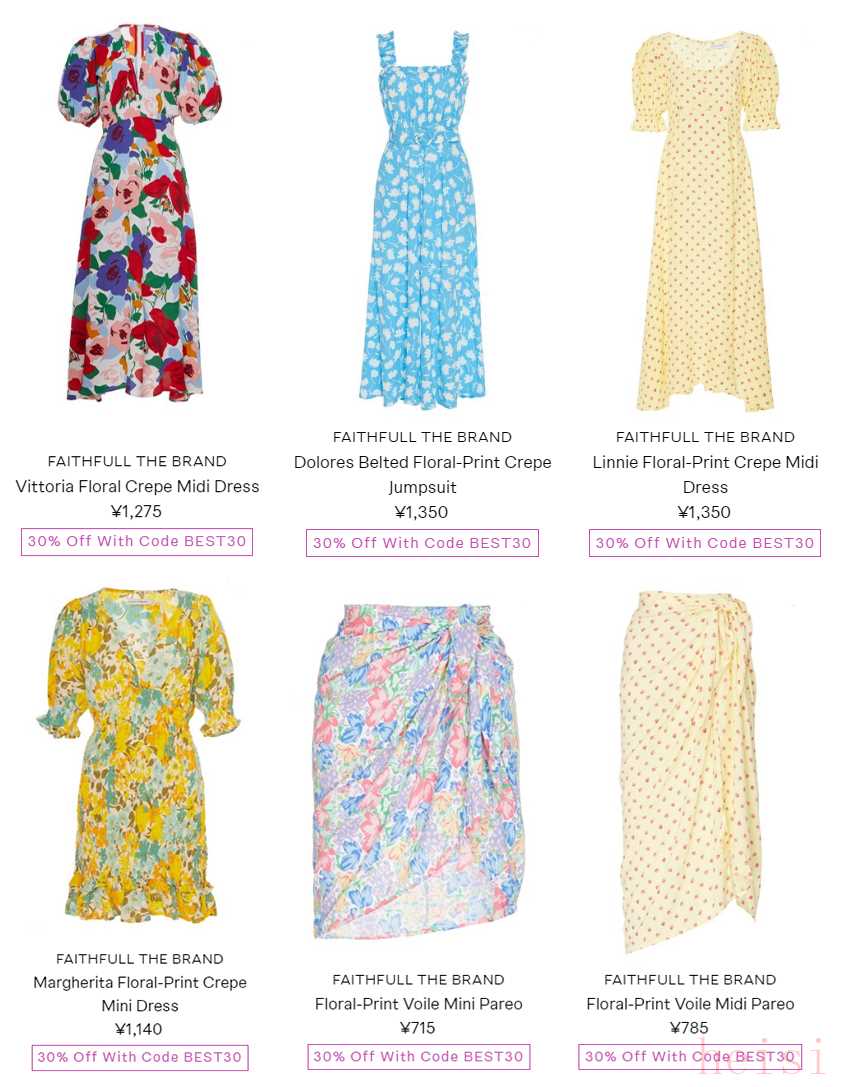The width and height of the screenshot is (843, 1087).
Task: Click the Floral-Print Voile Midi Pareo title
Action: [690, 1004]
